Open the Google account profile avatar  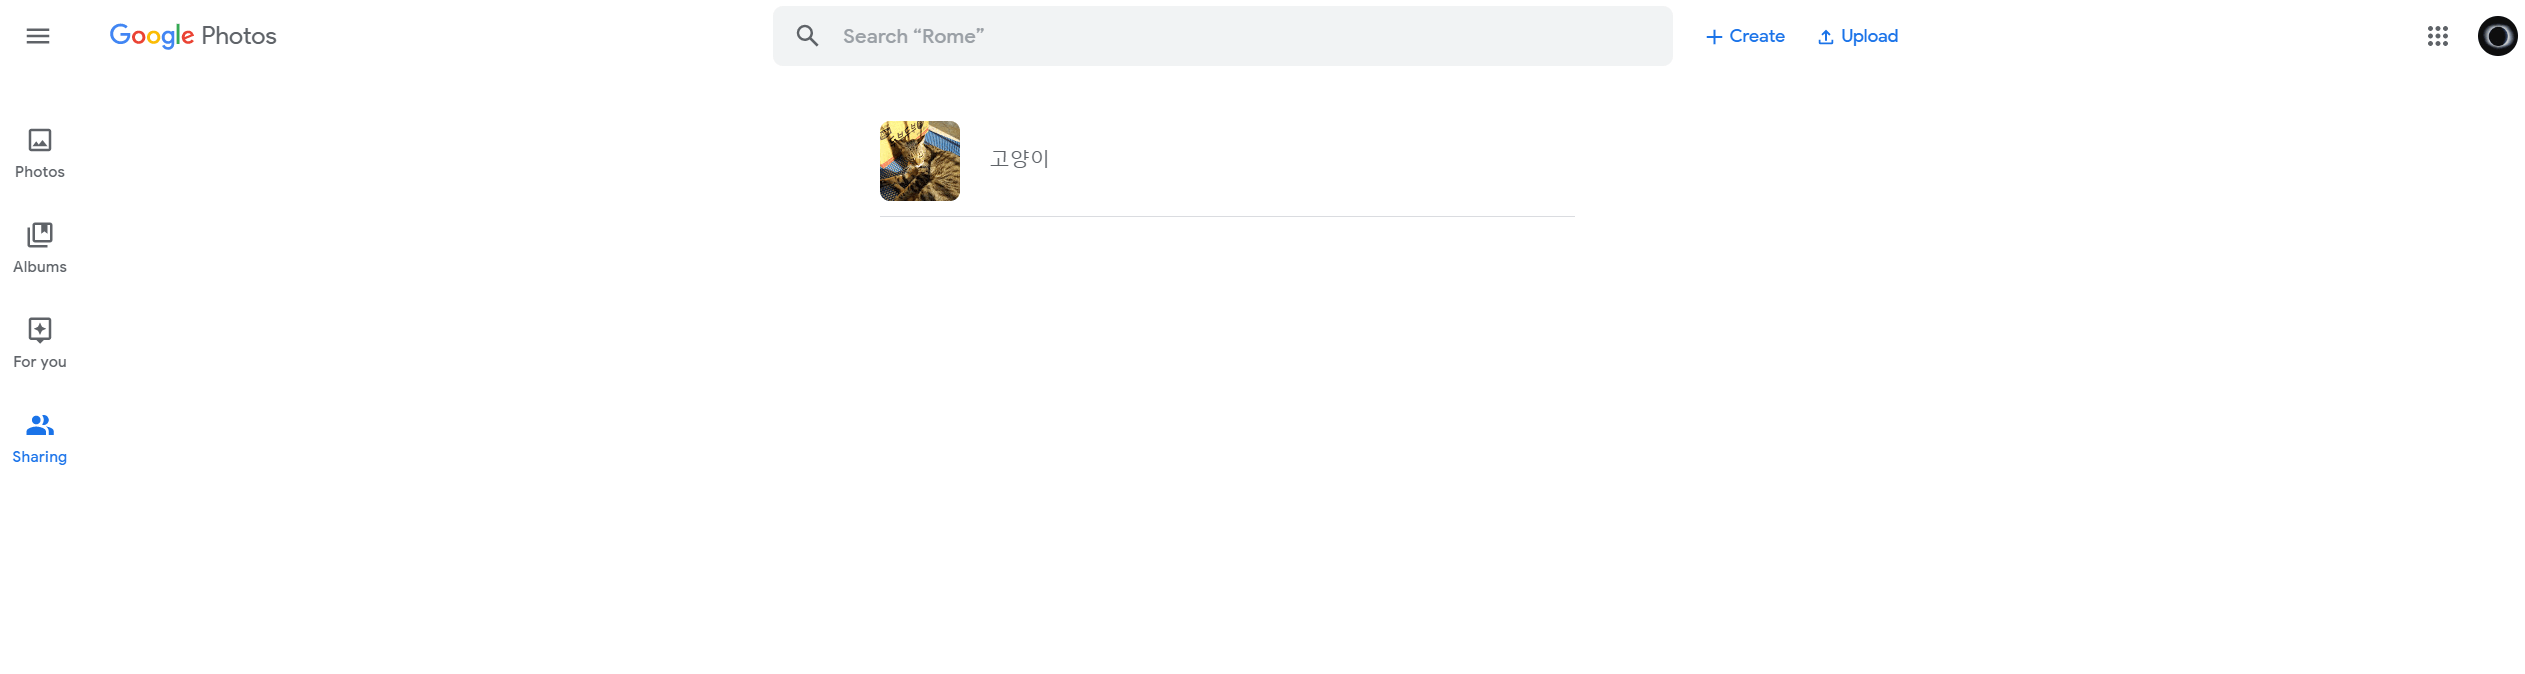(x=2497, y=36)
